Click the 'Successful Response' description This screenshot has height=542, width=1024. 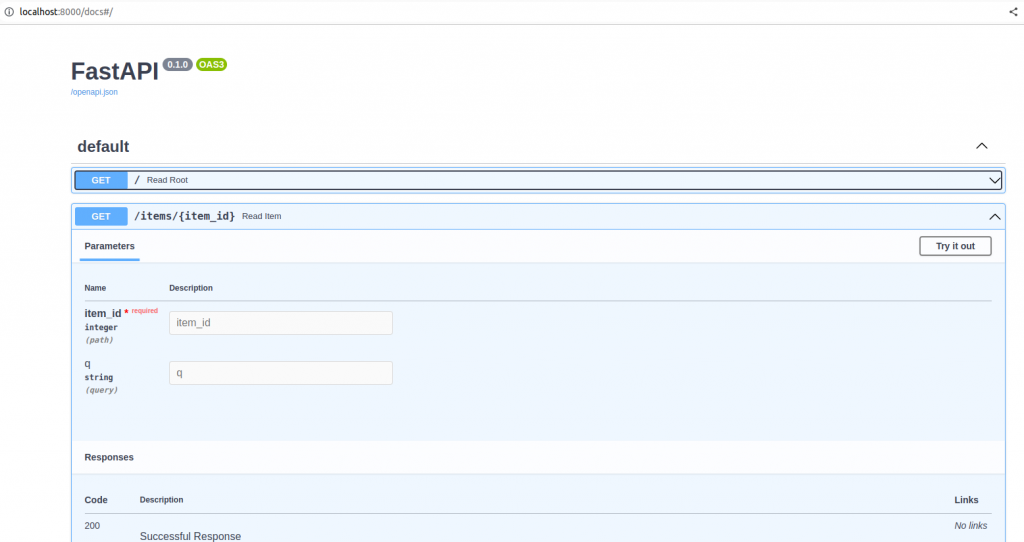coord(190,536)
